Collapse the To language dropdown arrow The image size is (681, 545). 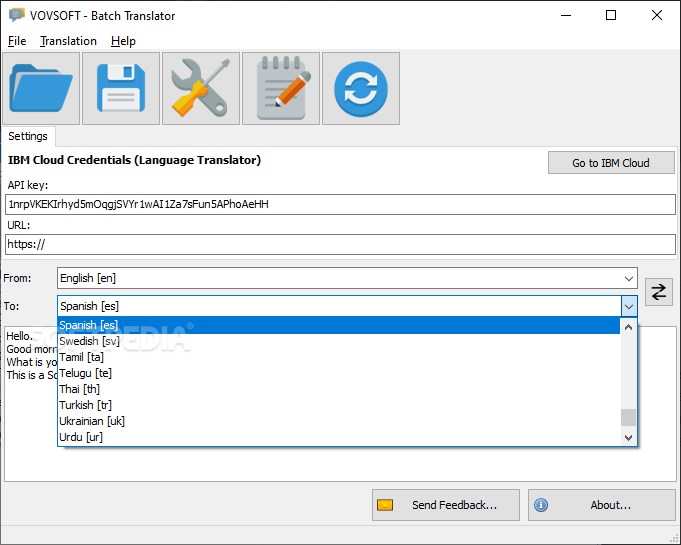tap(629, 307)
